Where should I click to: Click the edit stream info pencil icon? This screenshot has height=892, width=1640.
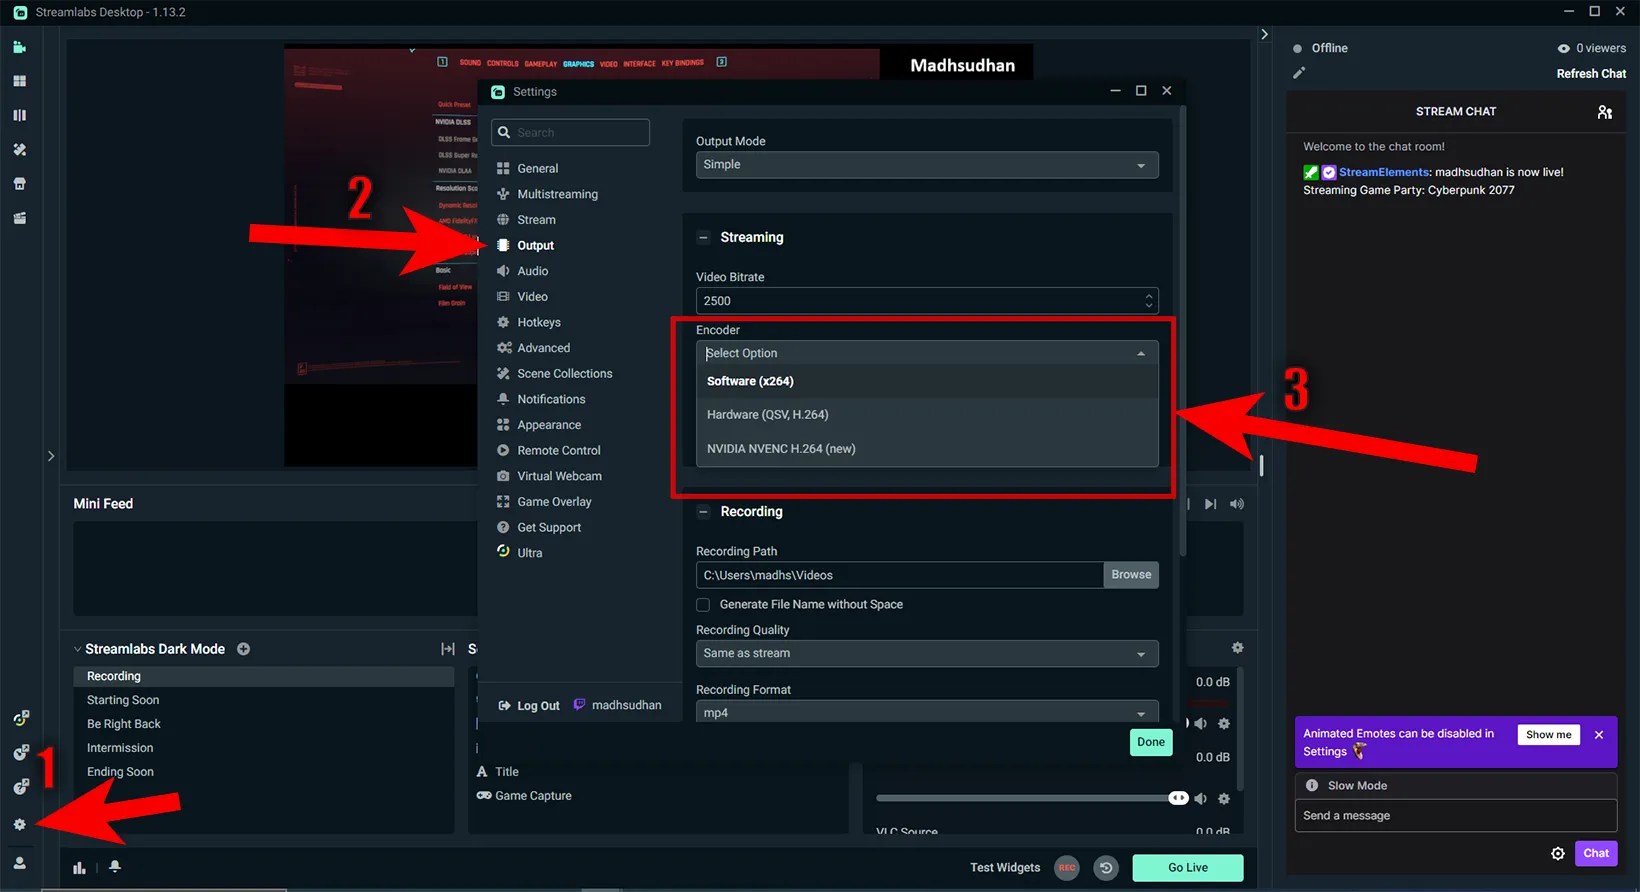[1299, 73]
